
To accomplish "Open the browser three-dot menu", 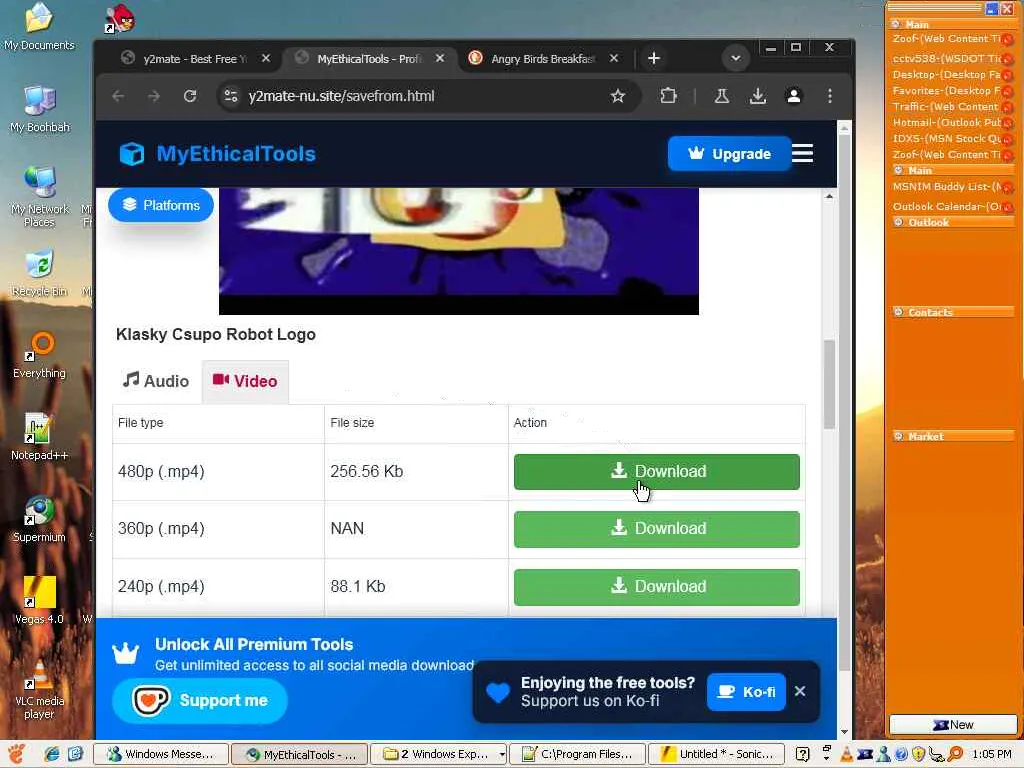I will tap(829, 97).
